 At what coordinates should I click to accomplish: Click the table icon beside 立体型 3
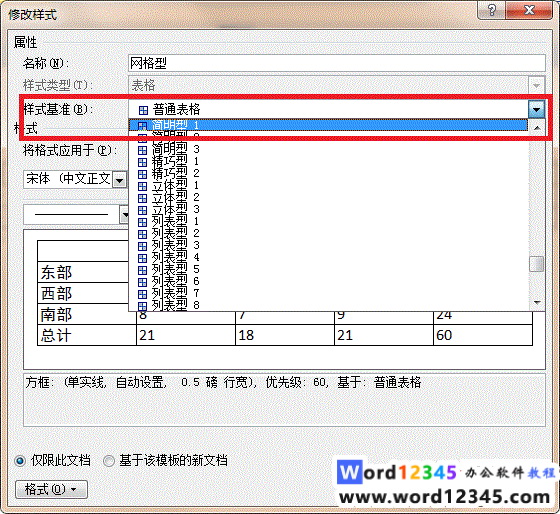142,210
